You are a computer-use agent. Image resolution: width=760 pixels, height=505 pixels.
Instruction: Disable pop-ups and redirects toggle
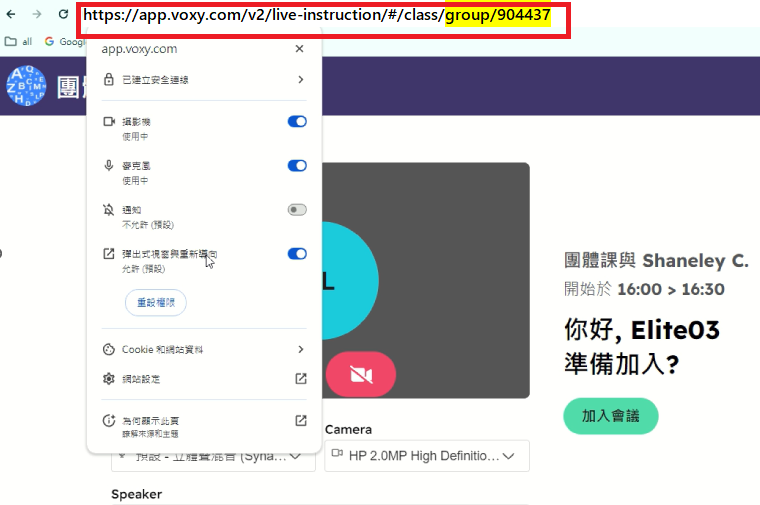point(297,254)
